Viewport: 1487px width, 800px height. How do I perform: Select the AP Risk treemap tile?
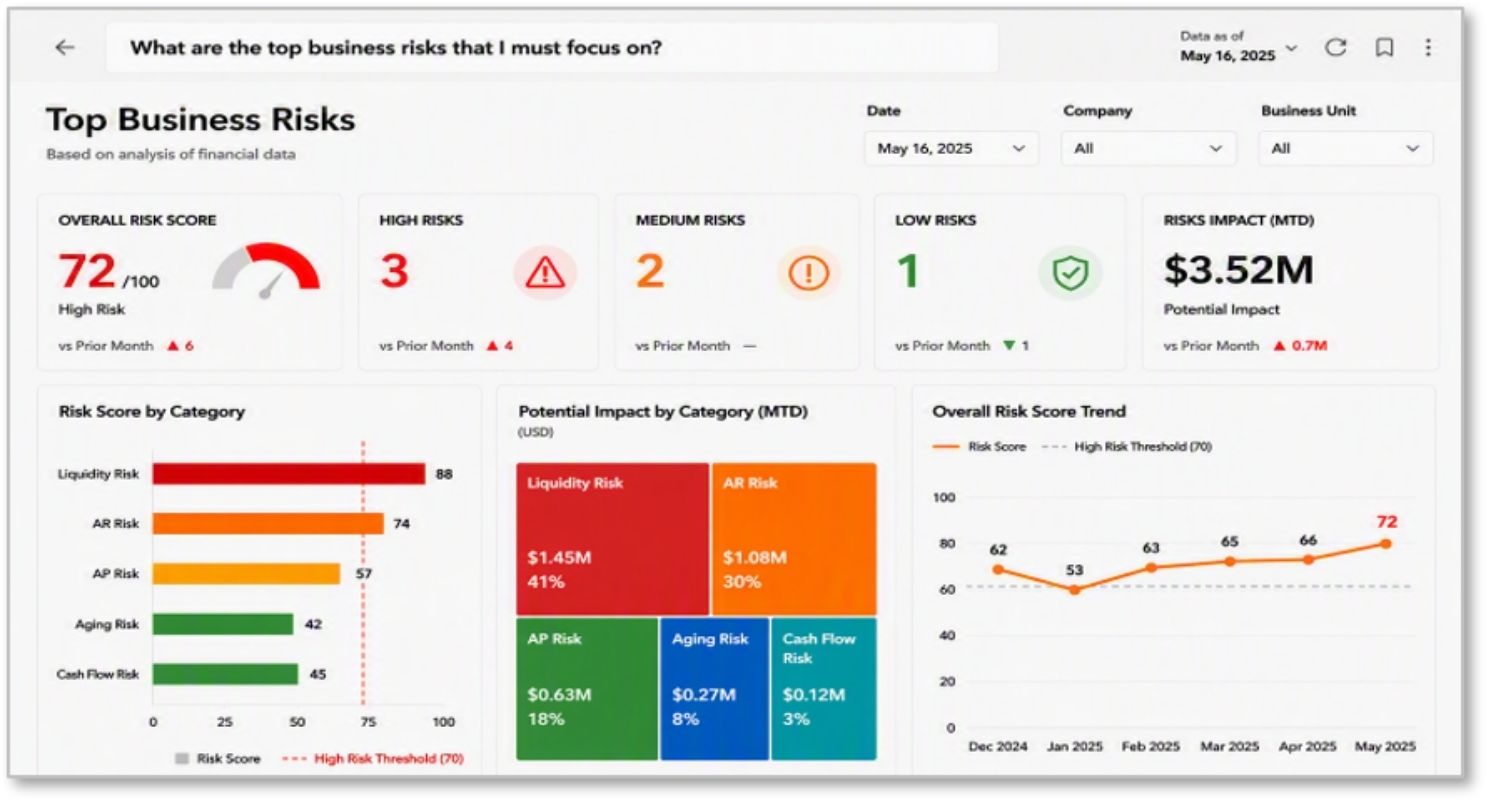[587, 689]
